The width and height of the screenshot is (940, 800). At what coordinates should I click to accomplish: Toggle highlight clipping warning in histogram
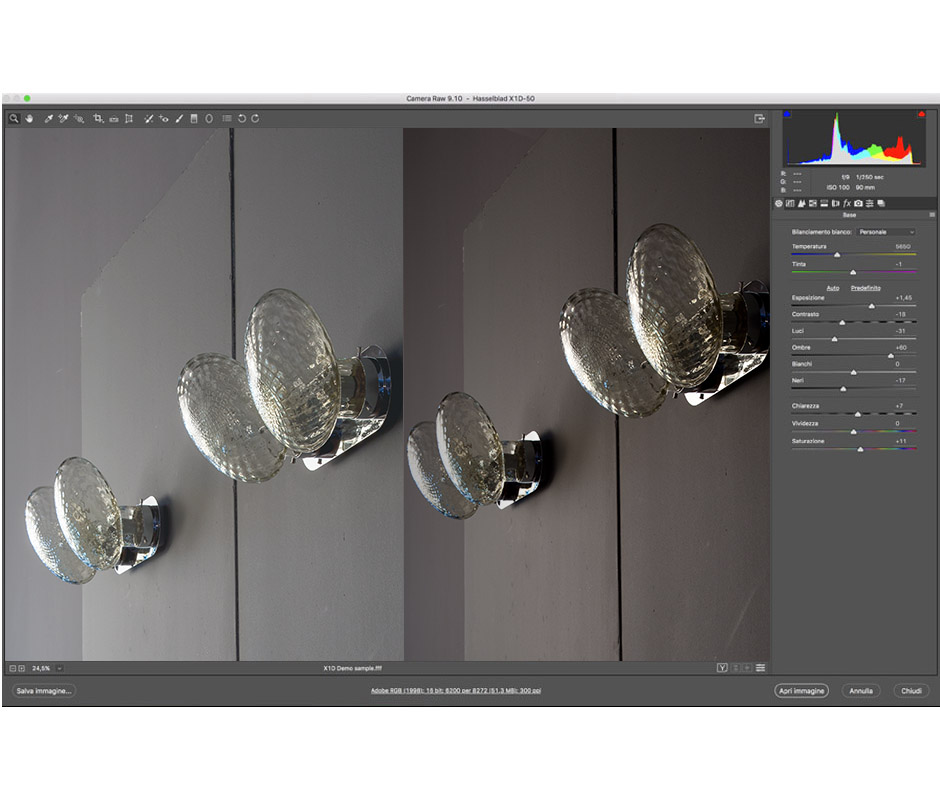920,114
